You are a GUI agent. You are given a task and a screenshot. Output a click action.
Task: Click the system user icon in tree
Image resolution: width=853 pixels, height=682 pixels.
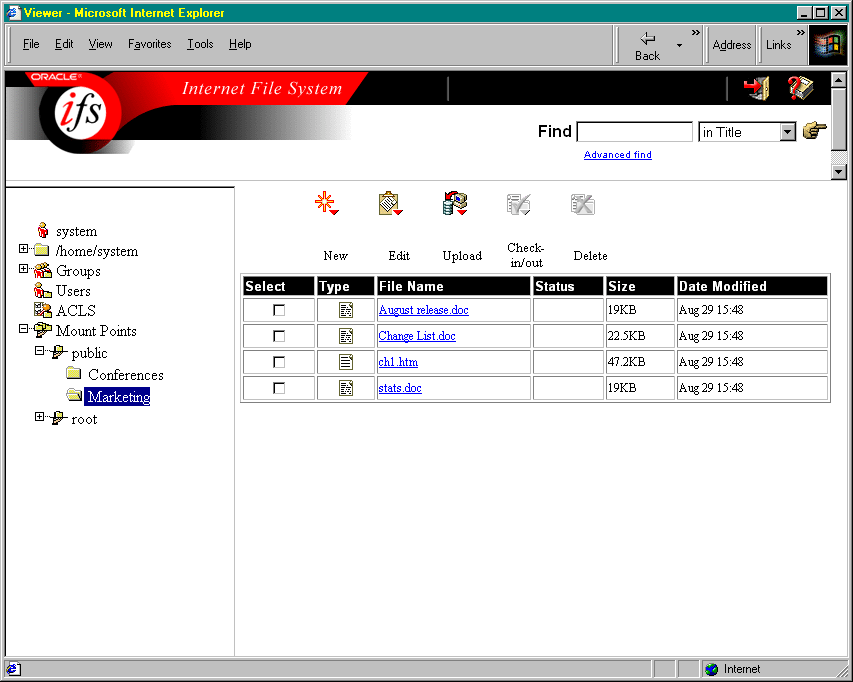coord(42,230)
